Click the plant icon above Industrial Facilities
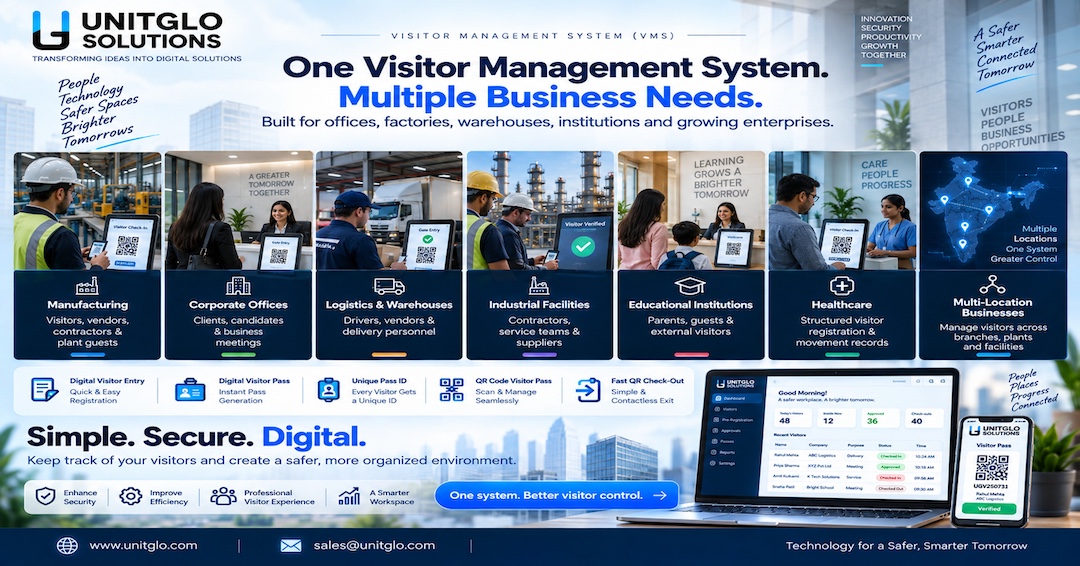 click(539, 285)
